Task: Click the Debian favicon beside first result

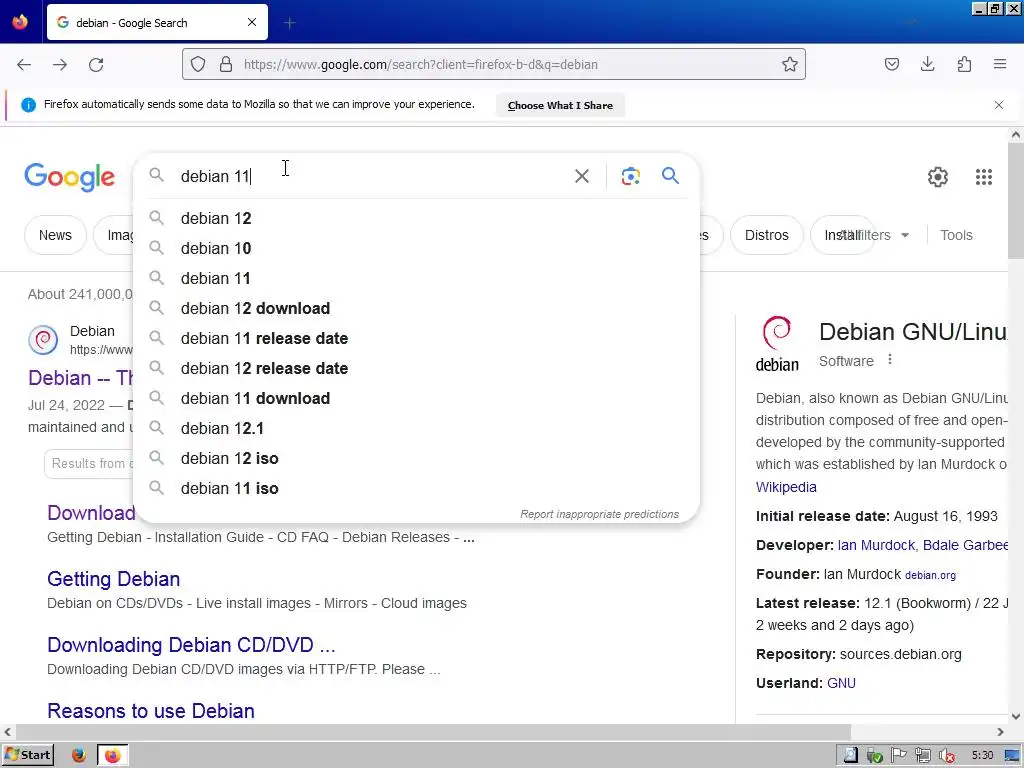Action: (x=43, y=340)
